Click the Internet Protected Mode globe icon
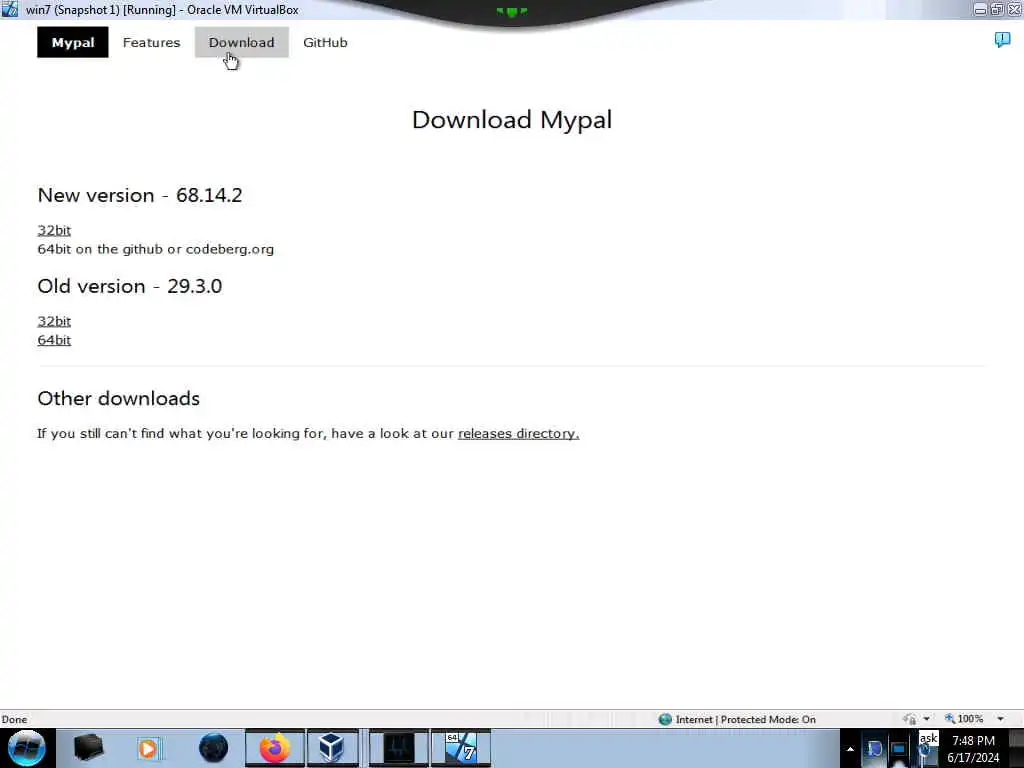 (665, 719)
